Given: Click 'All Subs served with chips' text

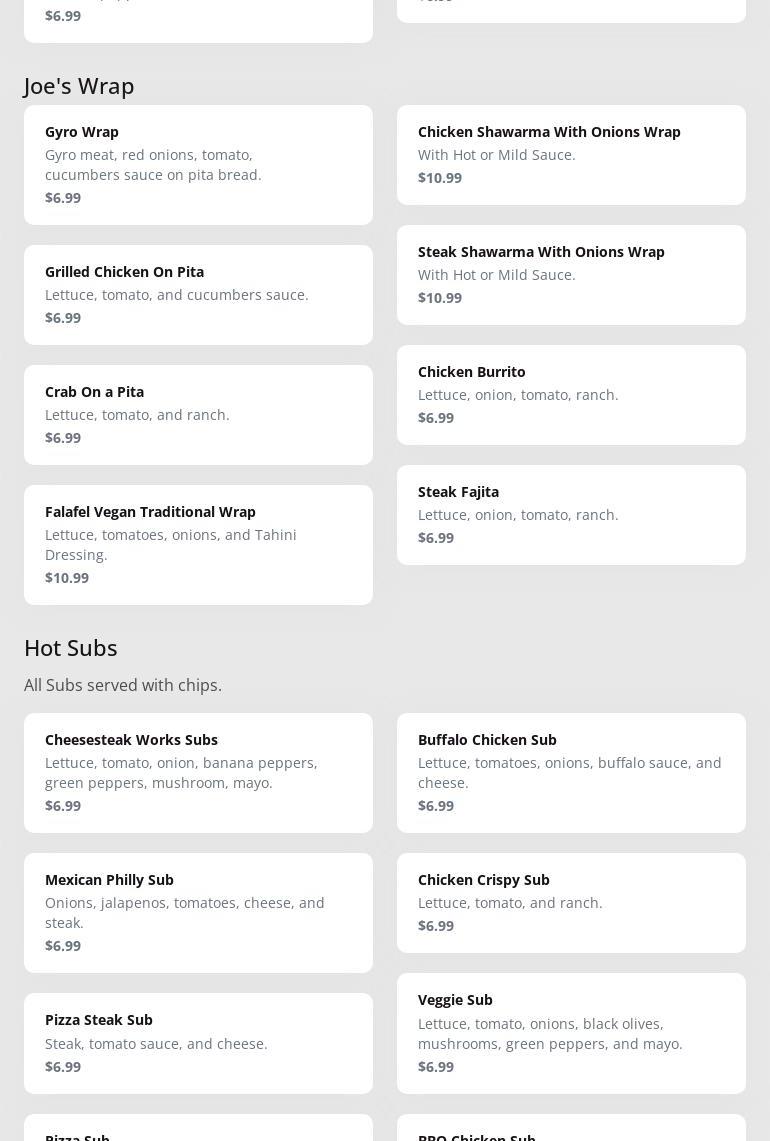Looking at the screenshot, I should pyautogui.click(x=123, y=685).
